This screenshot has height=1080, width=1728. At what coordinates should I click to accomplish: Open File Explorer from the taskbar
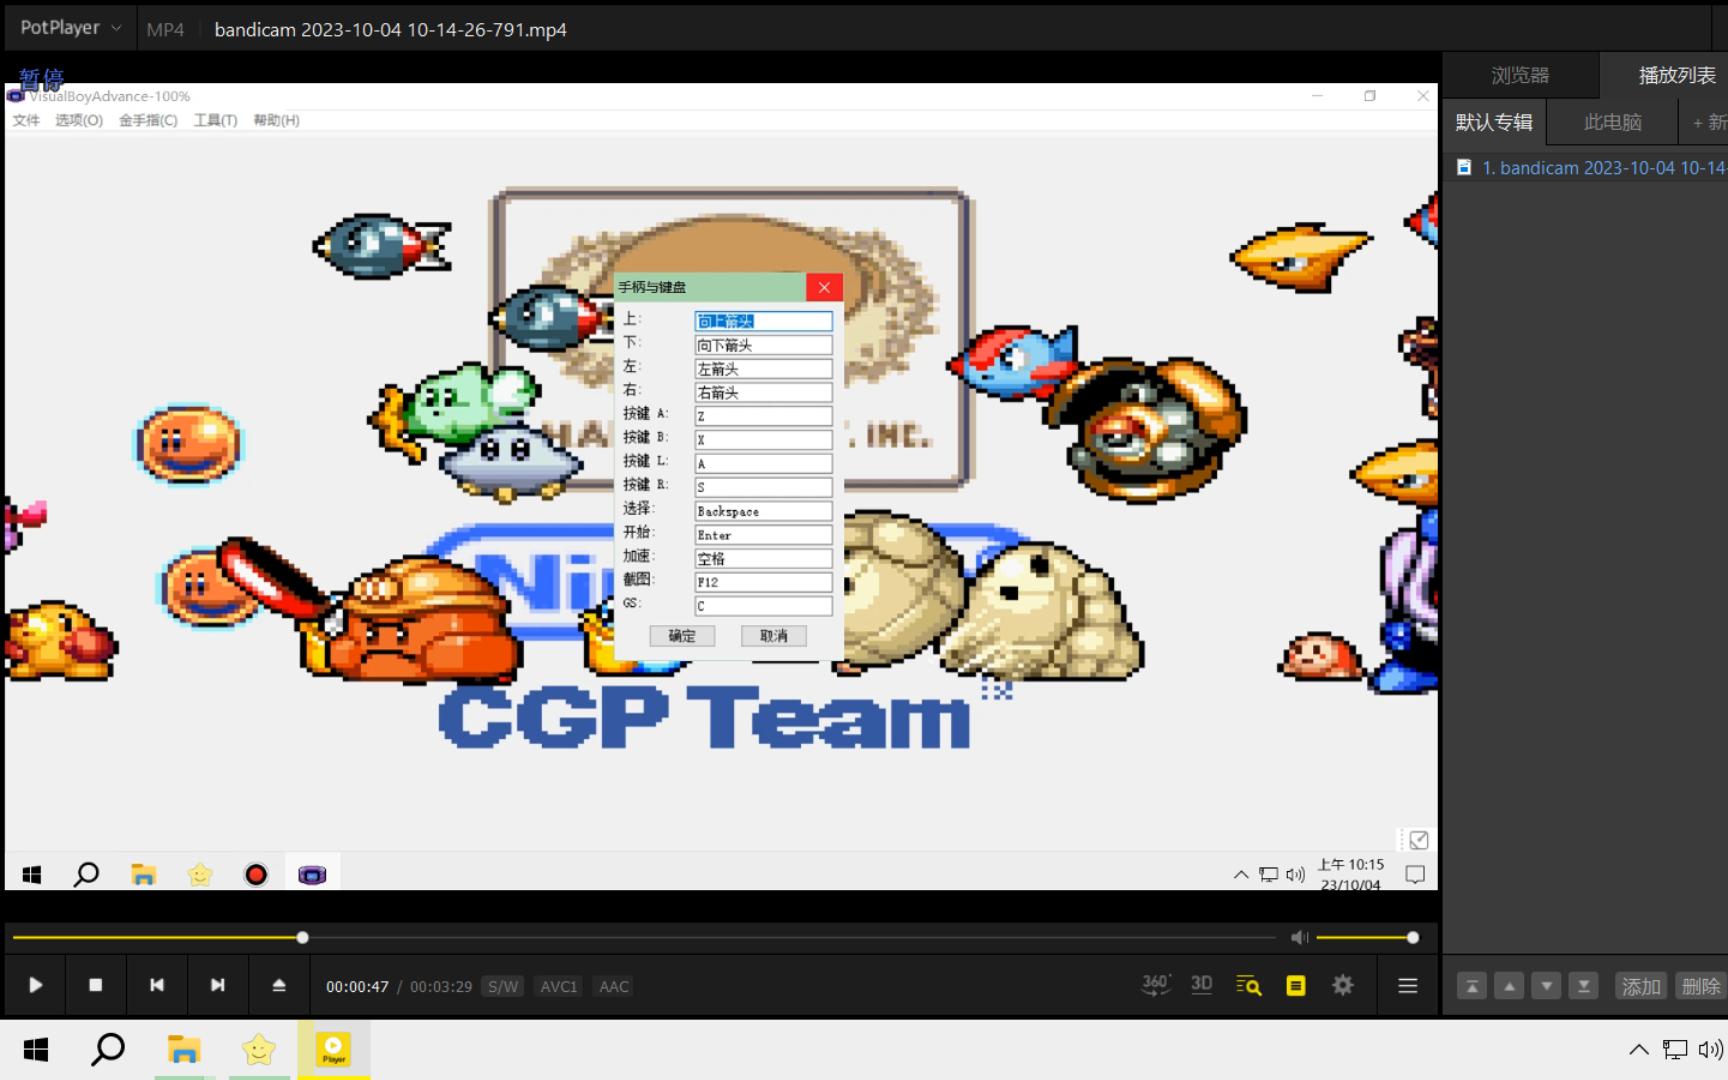(183, 1049)
